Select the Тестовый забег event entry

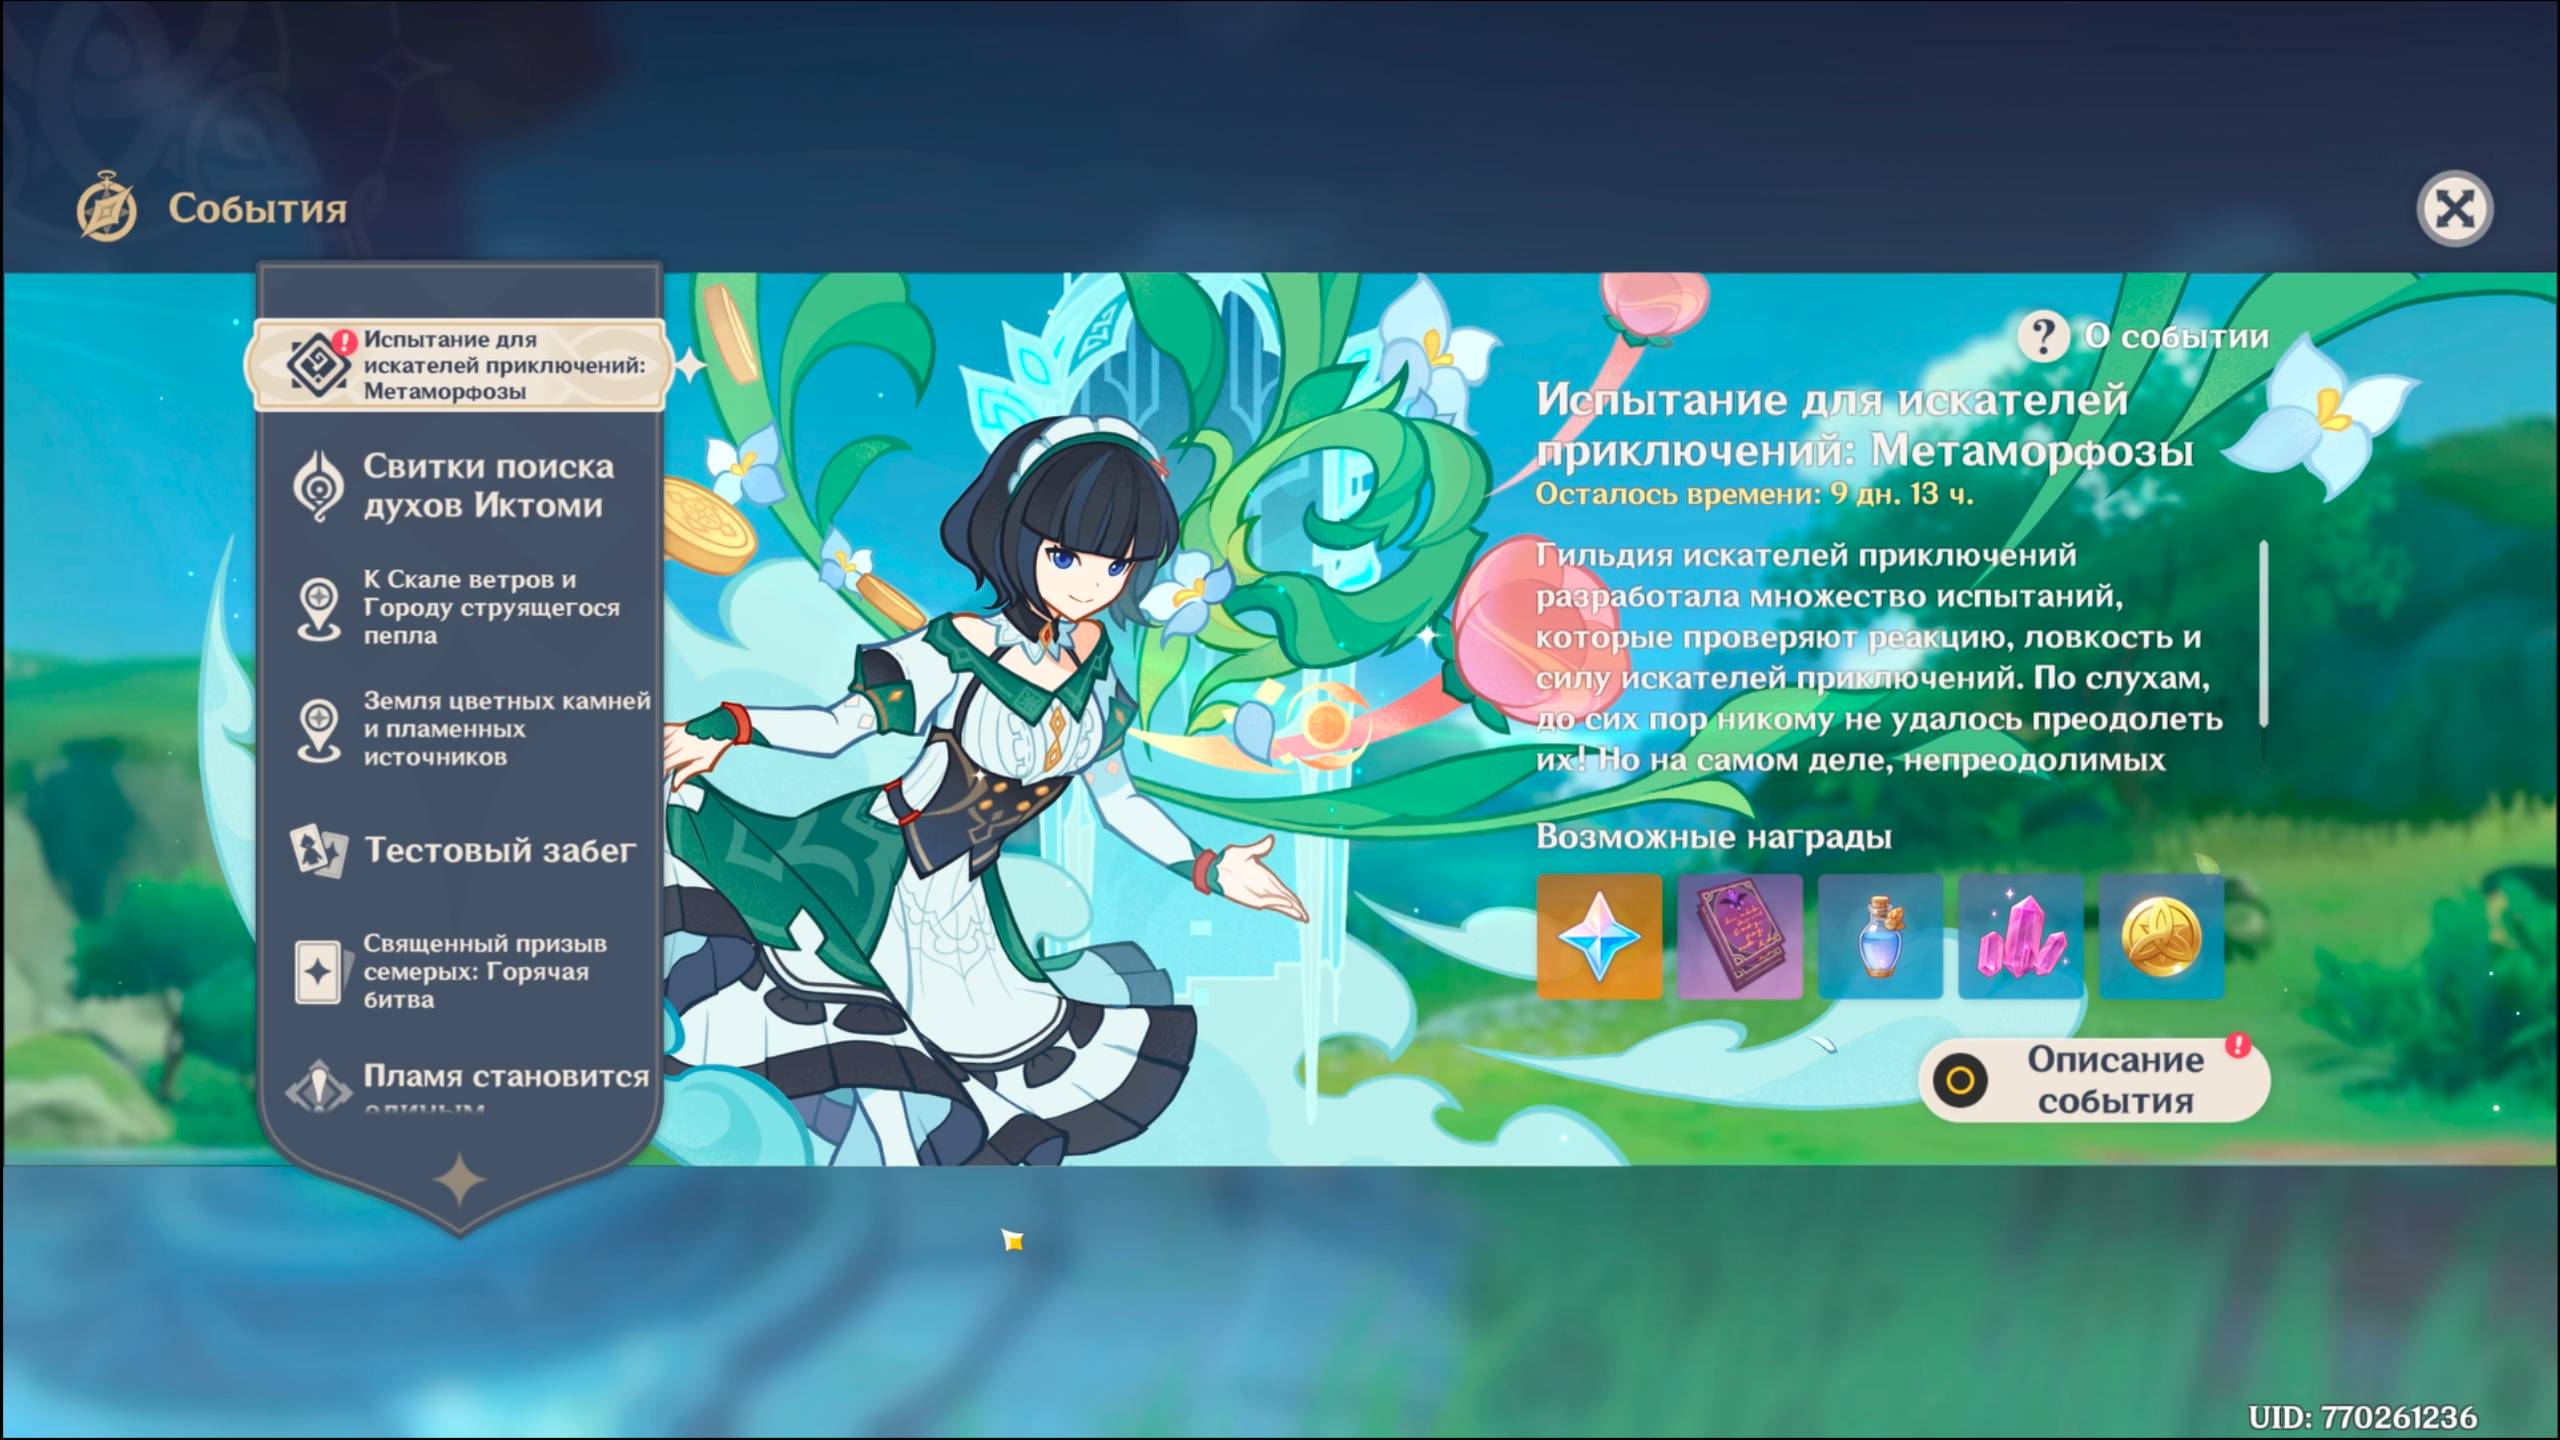click(499, 851)
